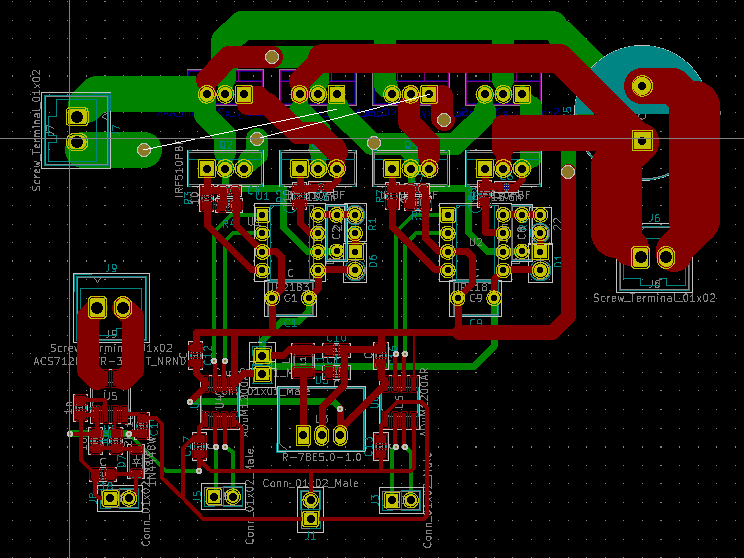Image resolution: width=744 pixels, height=558 pixels.
Task: Click the J9 reference label
Action: [x=111, y=268]
